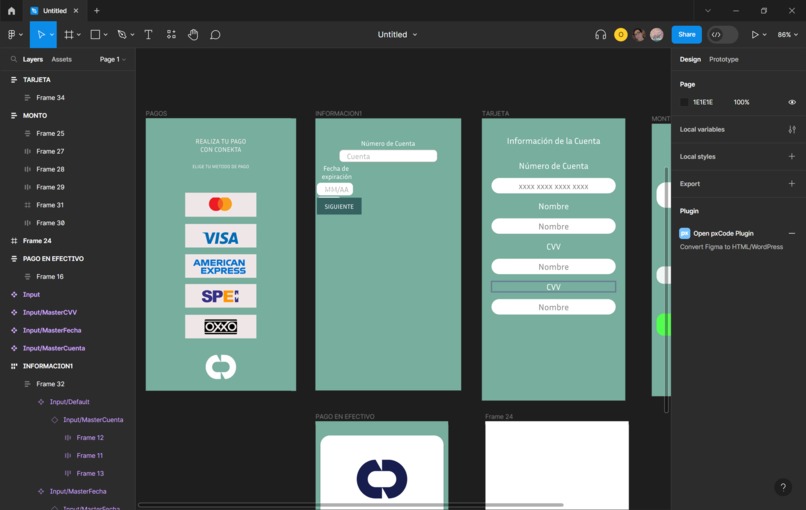Click the 100% page opacity value
Screen dimensions: 806x510
(741, 102)
